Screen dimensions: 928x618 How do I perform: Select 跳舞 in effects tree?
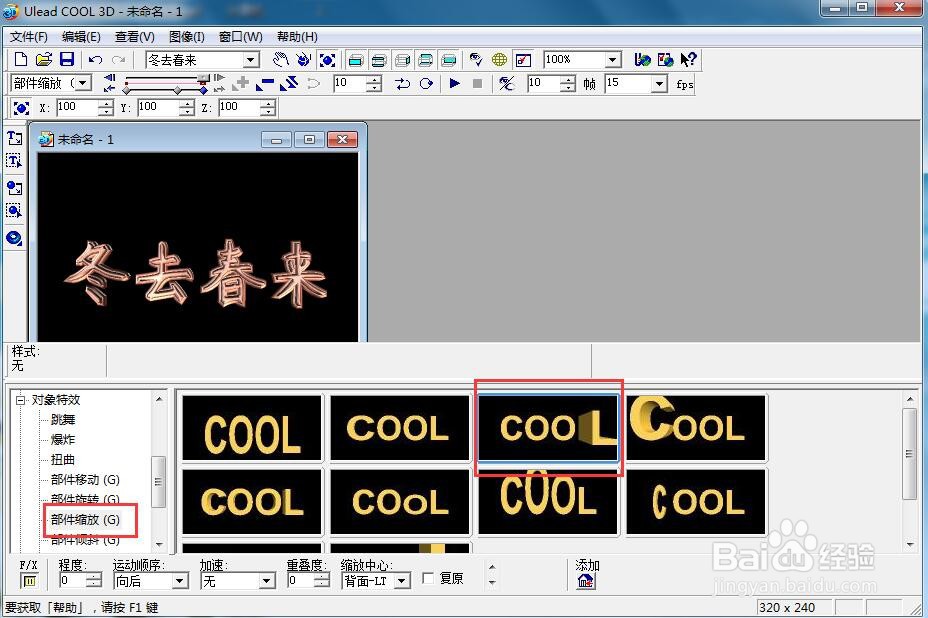coord(63,420)
